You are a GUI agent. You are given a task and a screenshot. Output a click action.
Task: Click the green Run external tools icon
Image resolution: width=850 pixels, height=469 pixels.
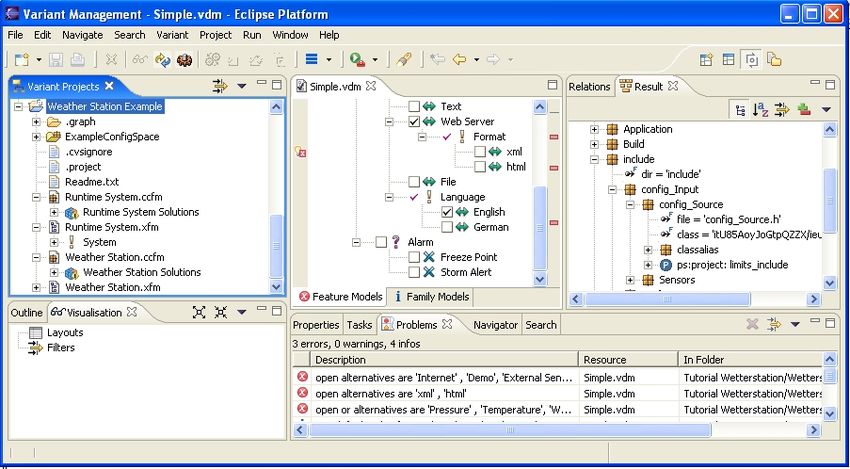(357, 59)
